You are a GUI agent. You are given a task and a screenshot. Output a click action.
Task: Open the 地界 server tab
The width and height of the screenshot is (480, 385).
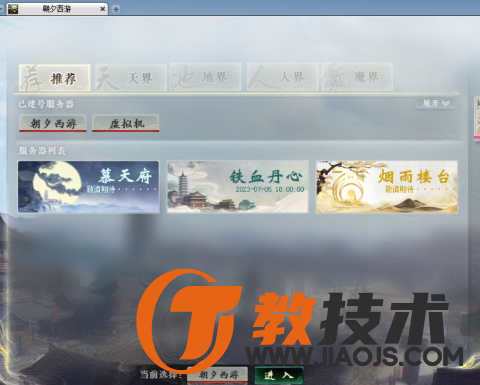click(x=206, y=77)
